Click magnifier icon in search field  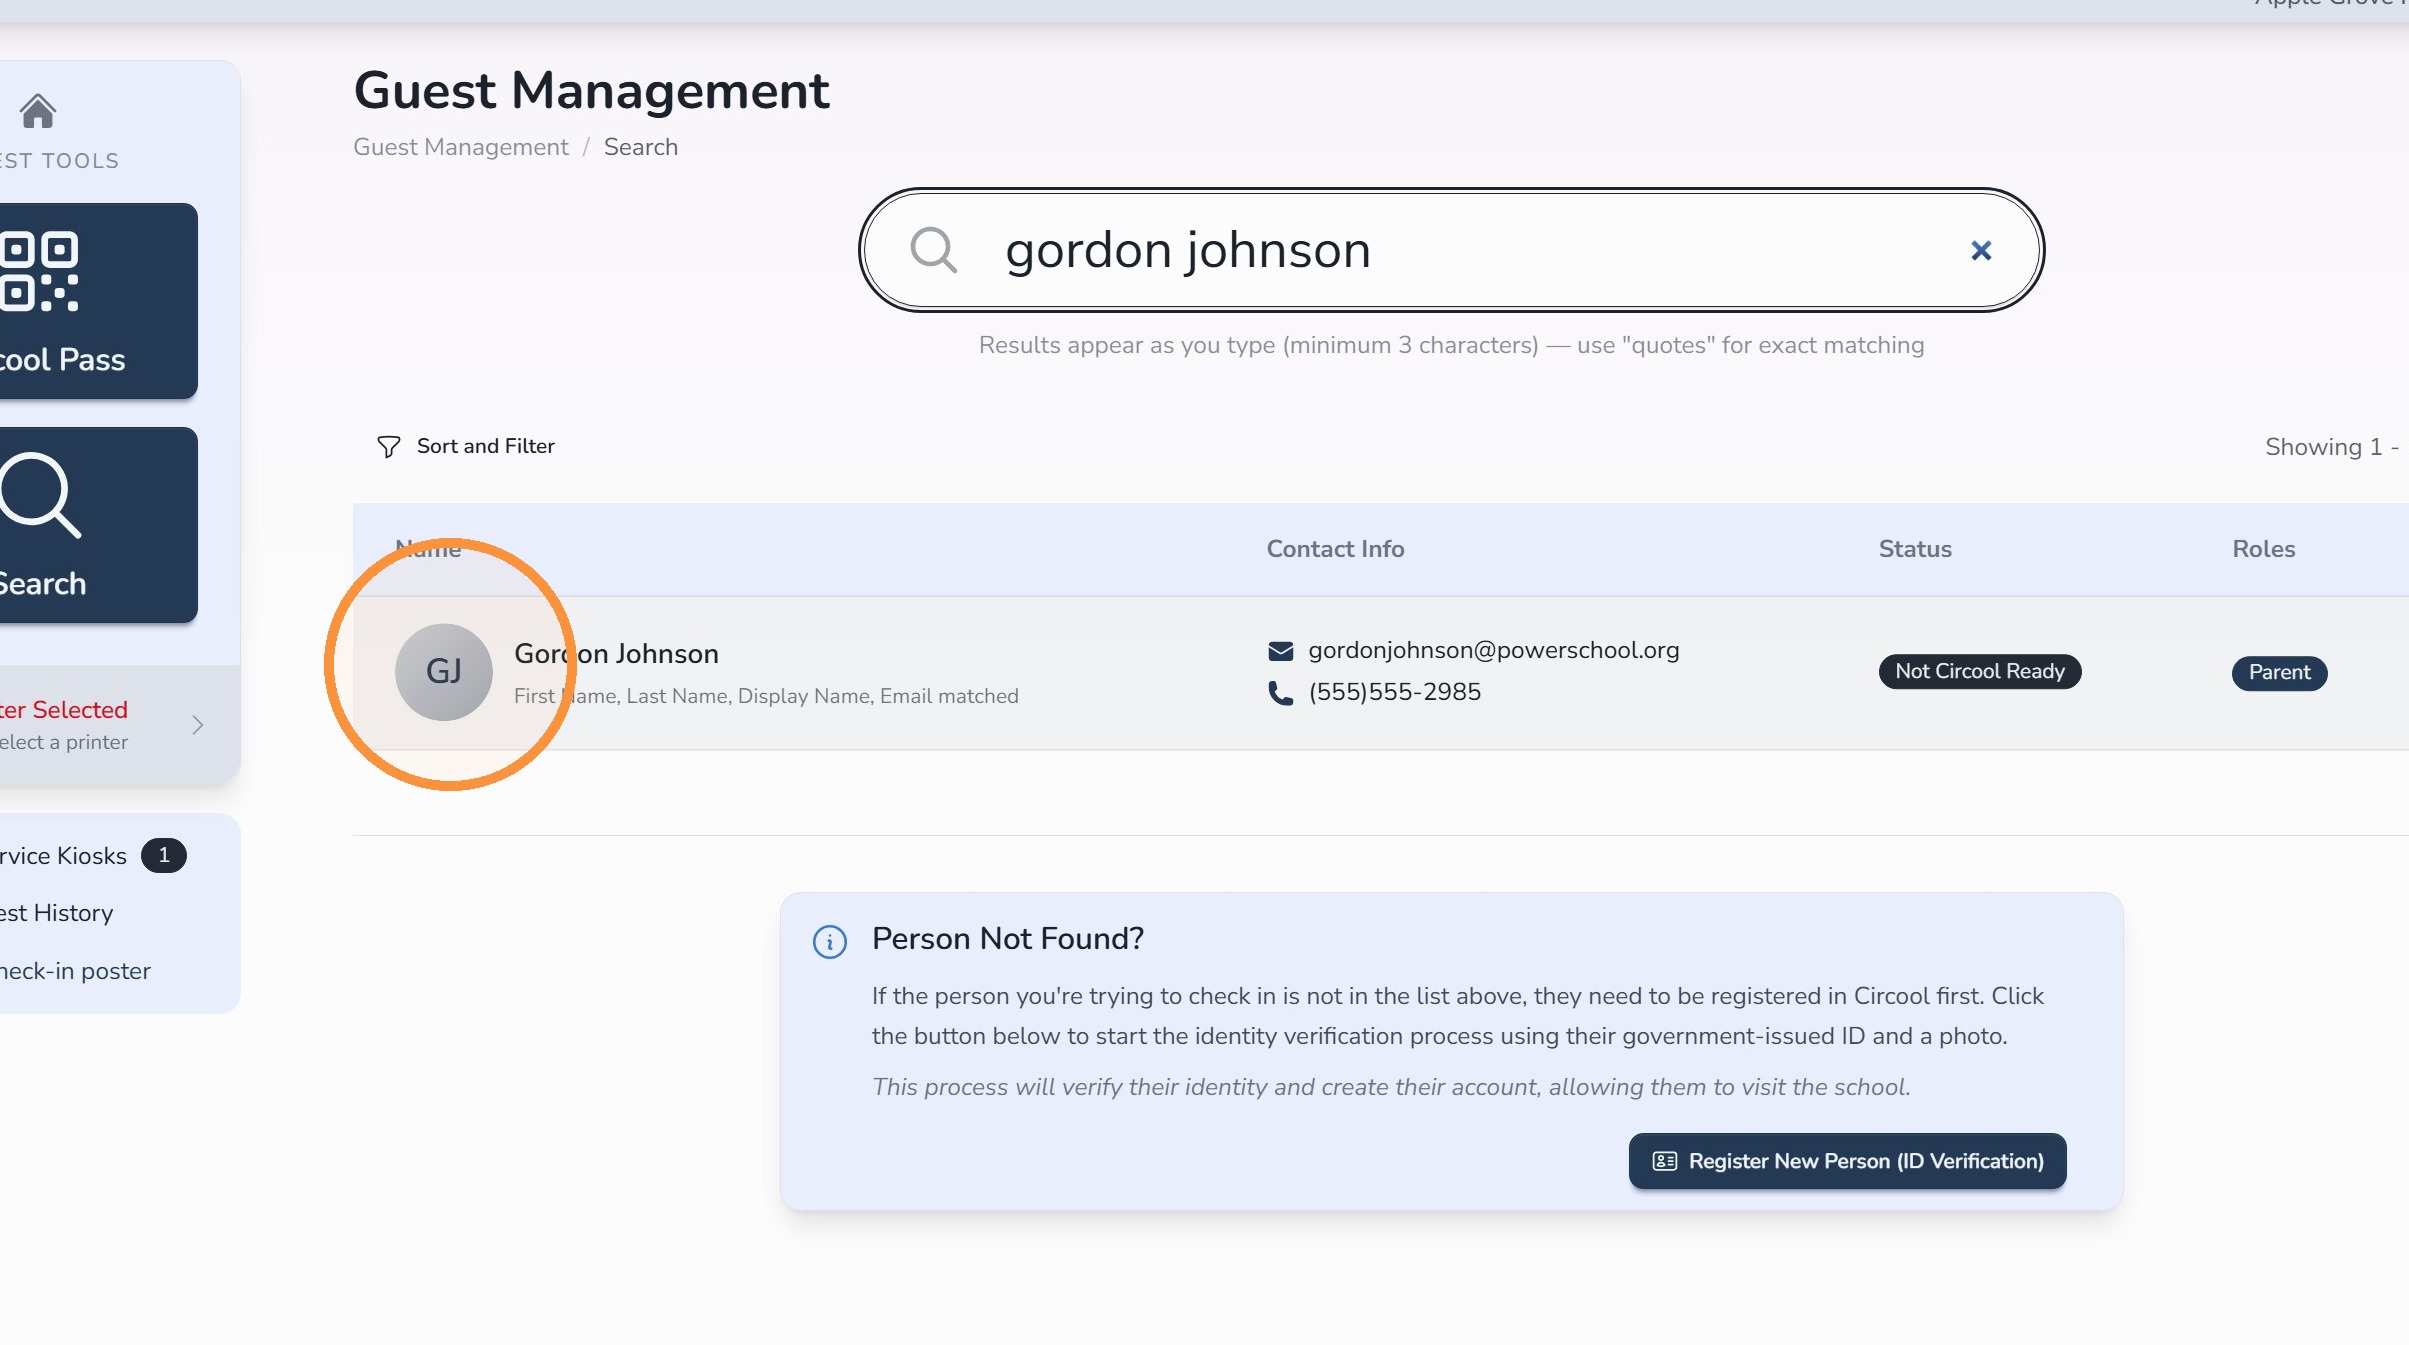934,250
